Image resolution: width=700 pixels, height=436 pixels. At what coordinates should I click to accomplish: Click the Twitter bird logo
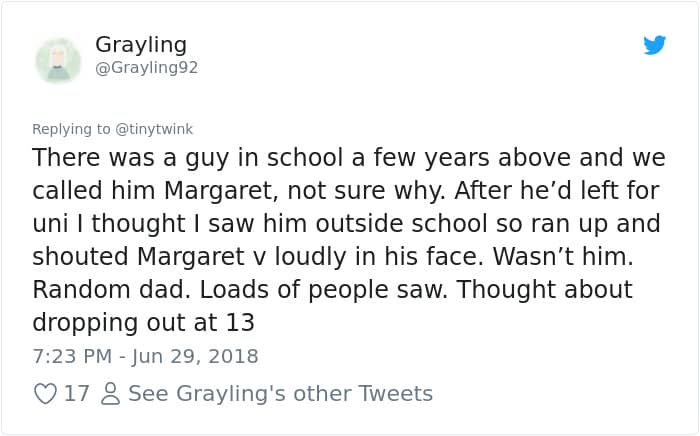pyautogui.click(x=654, y=45)
